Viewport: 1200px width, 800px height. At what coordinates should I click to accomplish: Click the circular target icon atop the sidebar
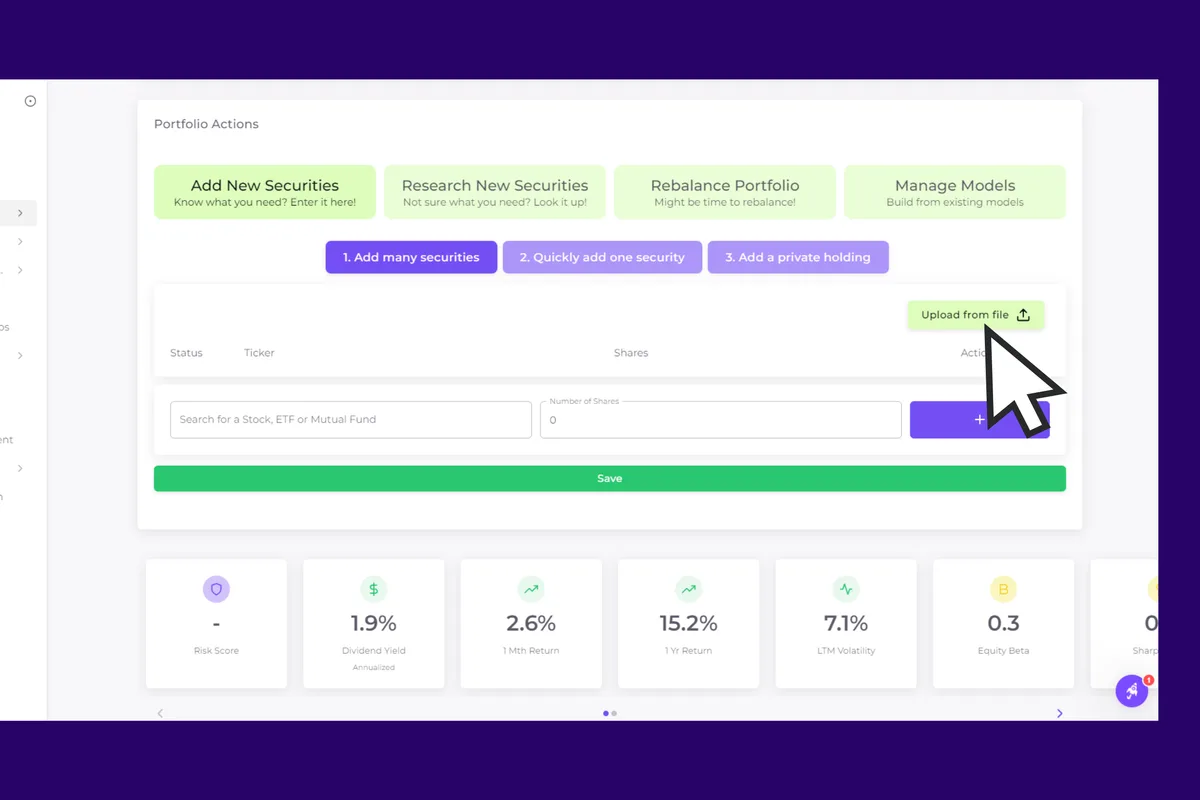point(30,100)
